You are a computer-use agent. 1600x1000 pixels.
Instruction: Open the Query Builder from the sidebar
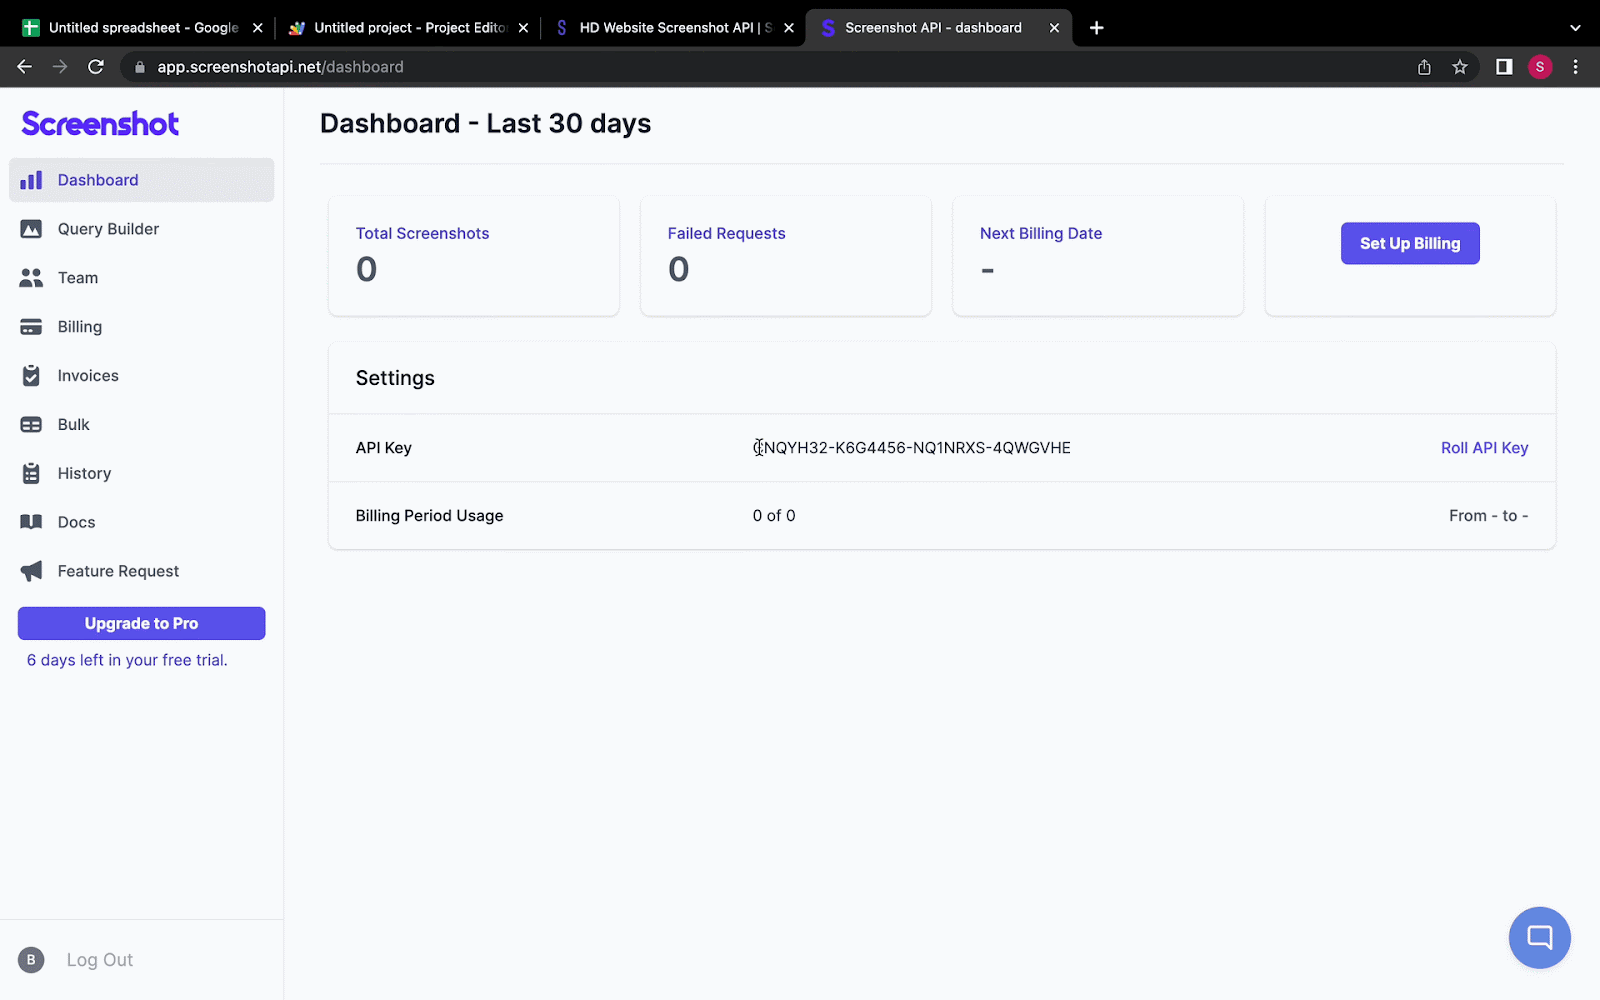[32, 228]
